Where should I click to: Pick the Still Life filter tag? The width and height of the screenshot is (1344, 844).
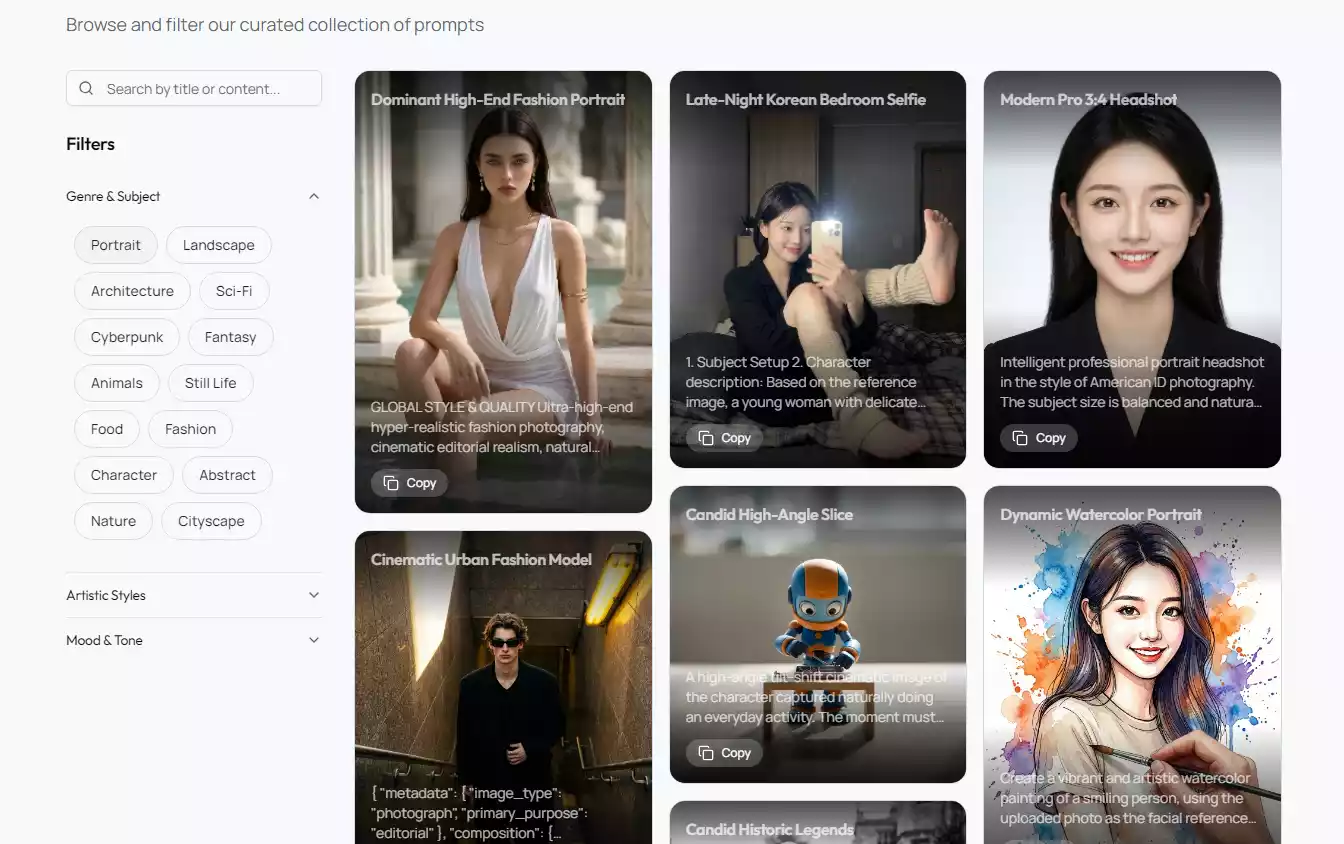pos(210,383)
